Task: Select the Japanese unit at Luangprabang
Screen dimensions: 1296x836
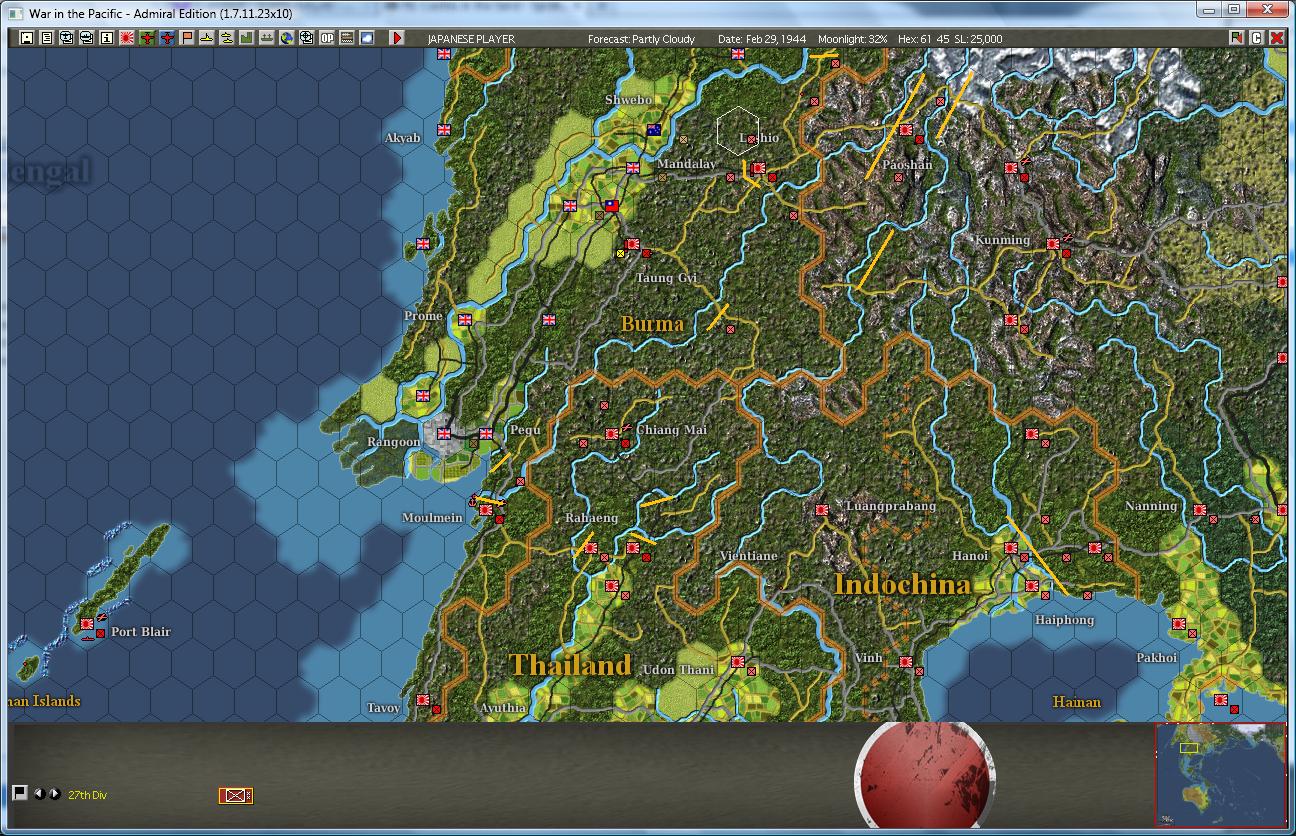Action: click(x=821, y=510)
